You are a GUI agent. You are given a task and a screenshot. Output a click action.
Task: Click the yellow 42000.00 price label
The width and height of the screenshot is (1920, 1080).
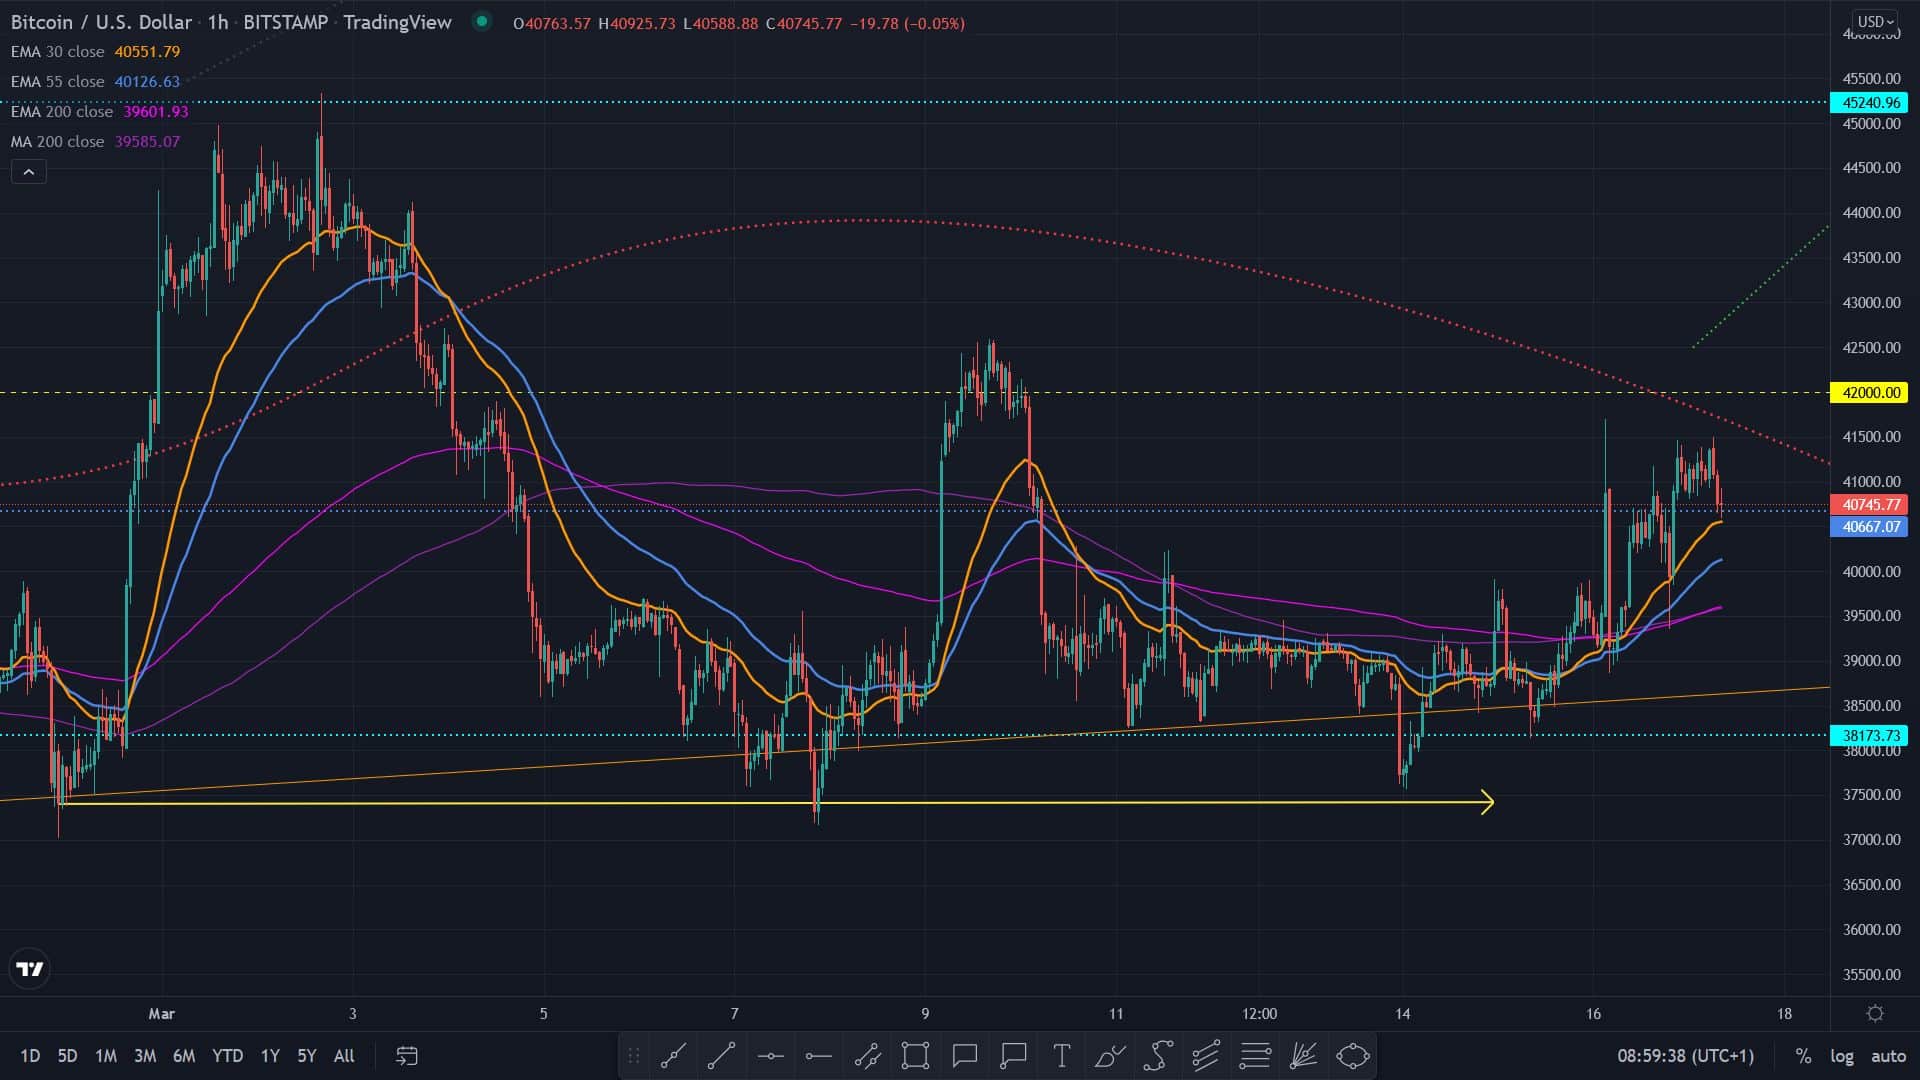point(1869,392)
